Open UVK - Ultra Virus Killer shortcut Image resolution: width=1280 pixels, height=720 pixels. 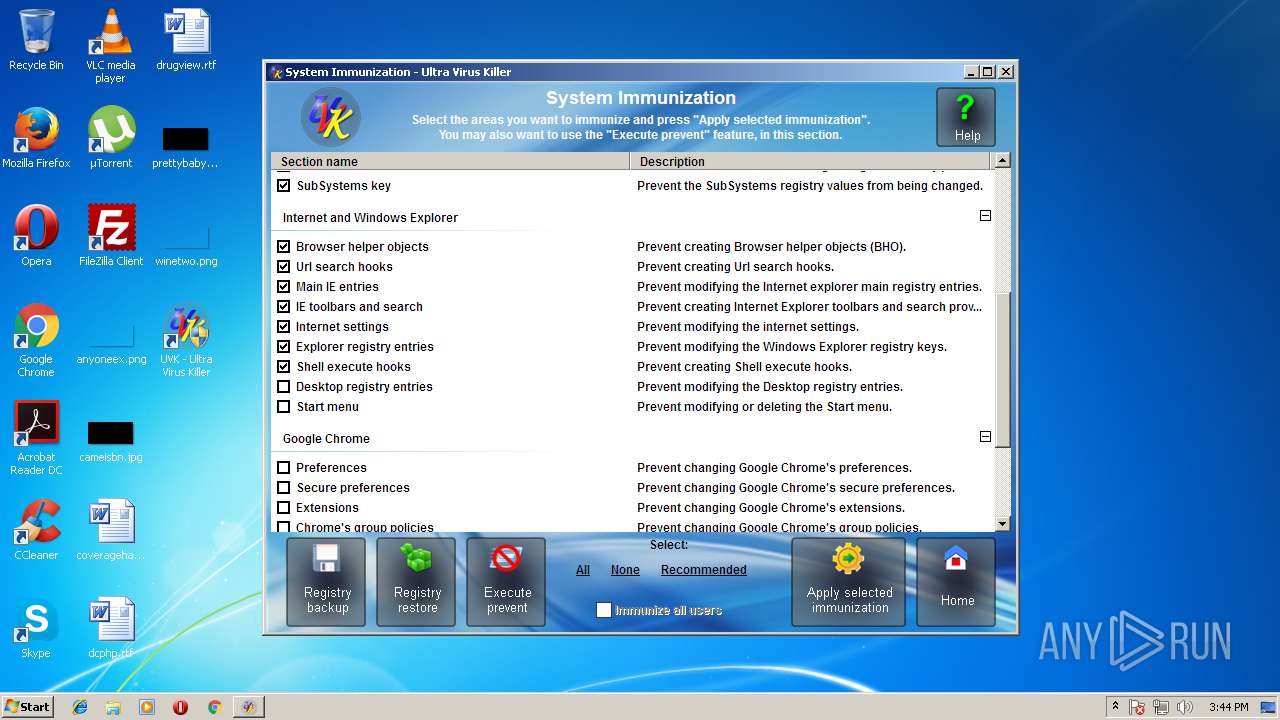pos(186,340)
